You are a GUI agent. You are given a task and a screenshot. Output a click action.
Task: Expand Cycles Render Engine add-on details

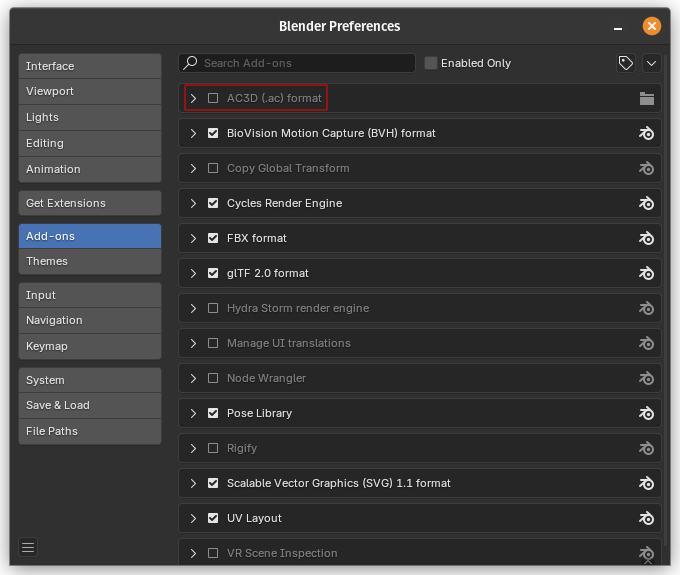(193, 203)
